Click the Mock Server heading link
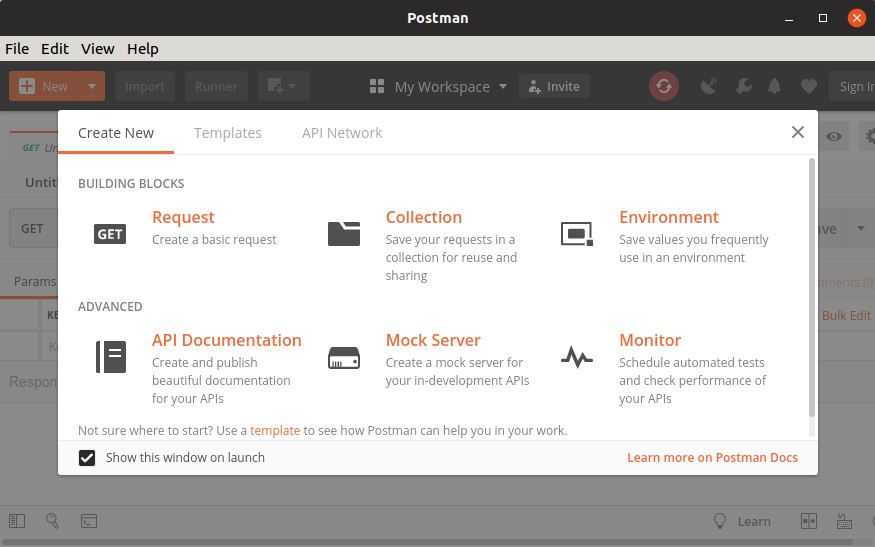The image size is (875, 547). coord(433,340)
